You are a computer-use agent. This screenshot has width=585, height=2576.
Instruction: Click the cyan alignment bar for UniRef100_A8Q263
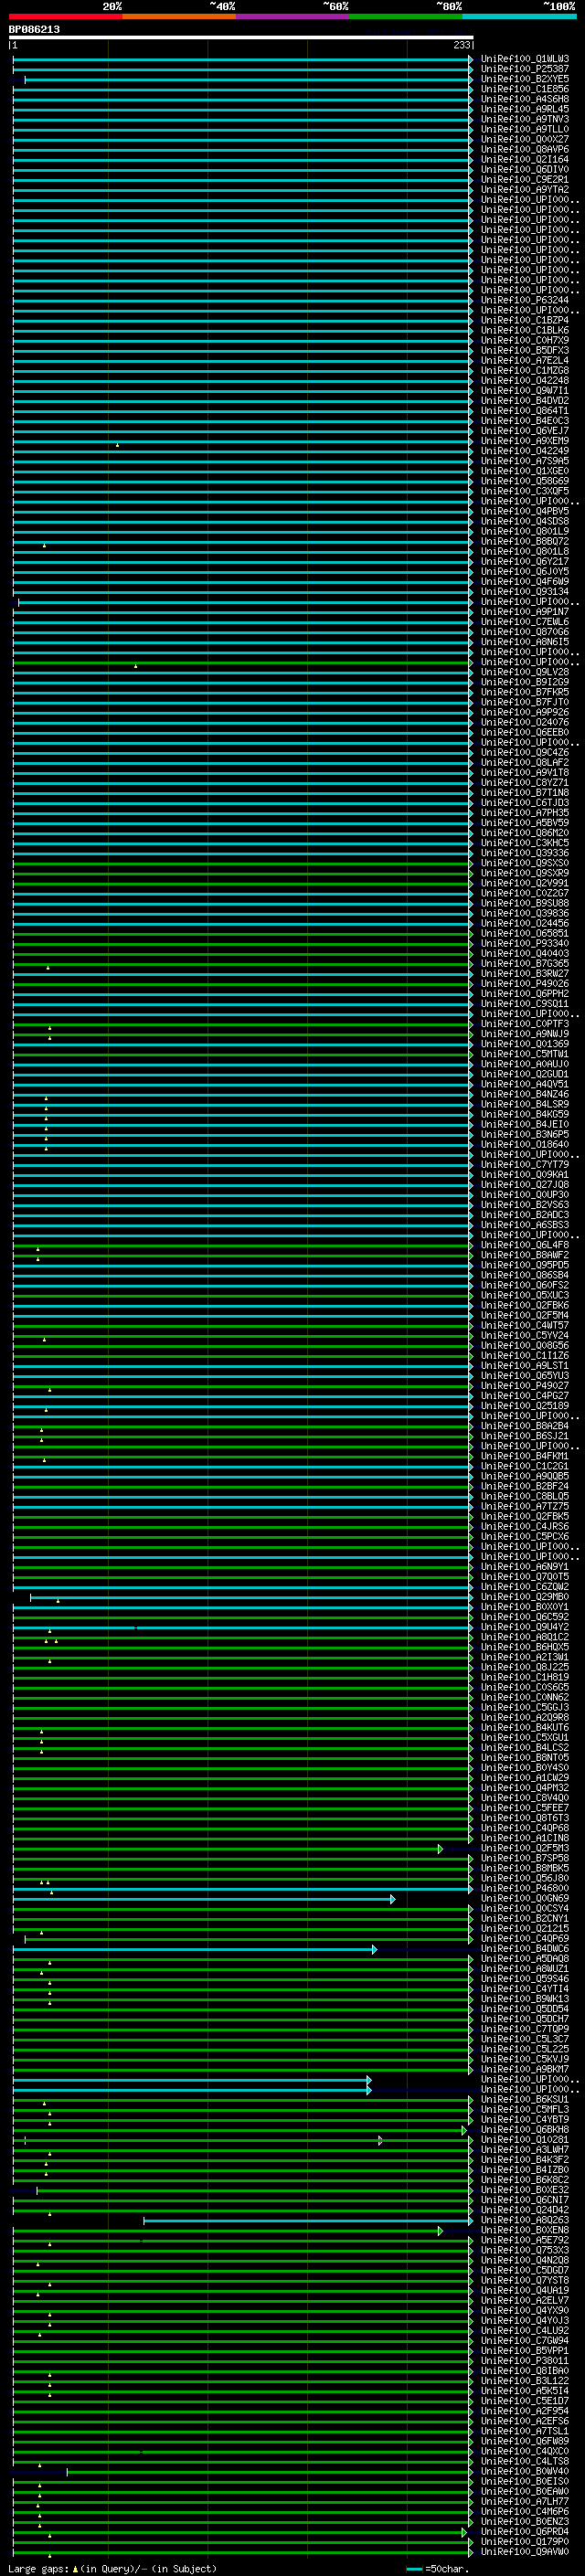(x=300, y=2220)
